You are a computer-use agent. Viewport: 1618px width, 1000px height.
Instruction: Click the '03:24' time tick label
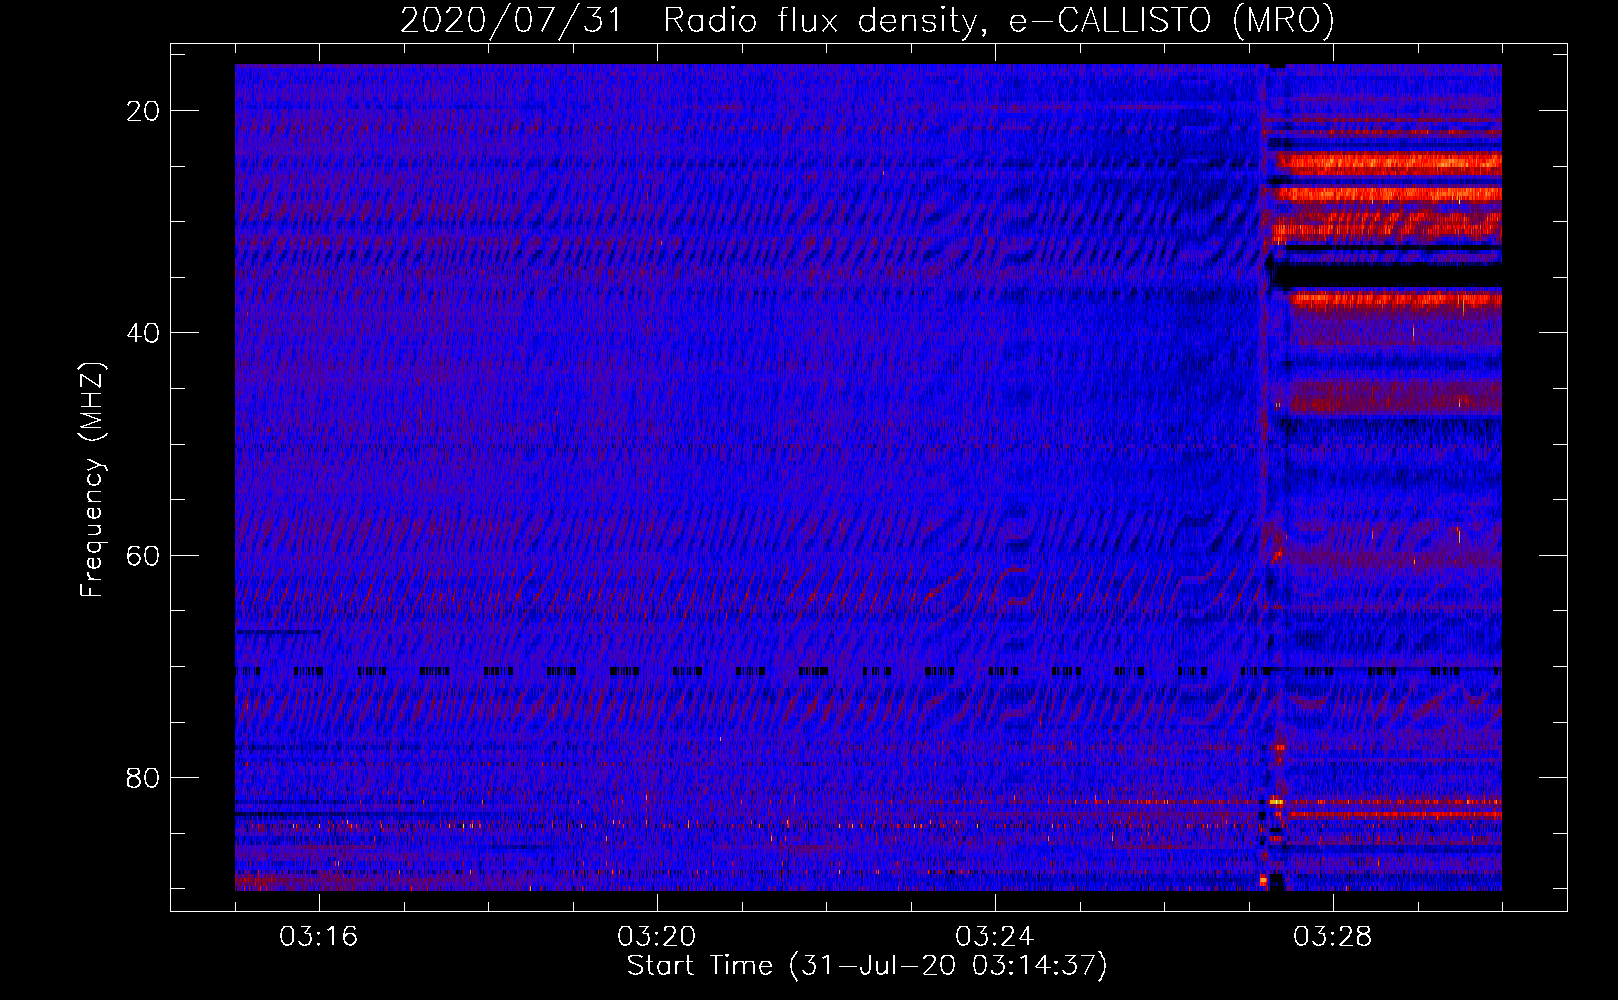(995, 937)
